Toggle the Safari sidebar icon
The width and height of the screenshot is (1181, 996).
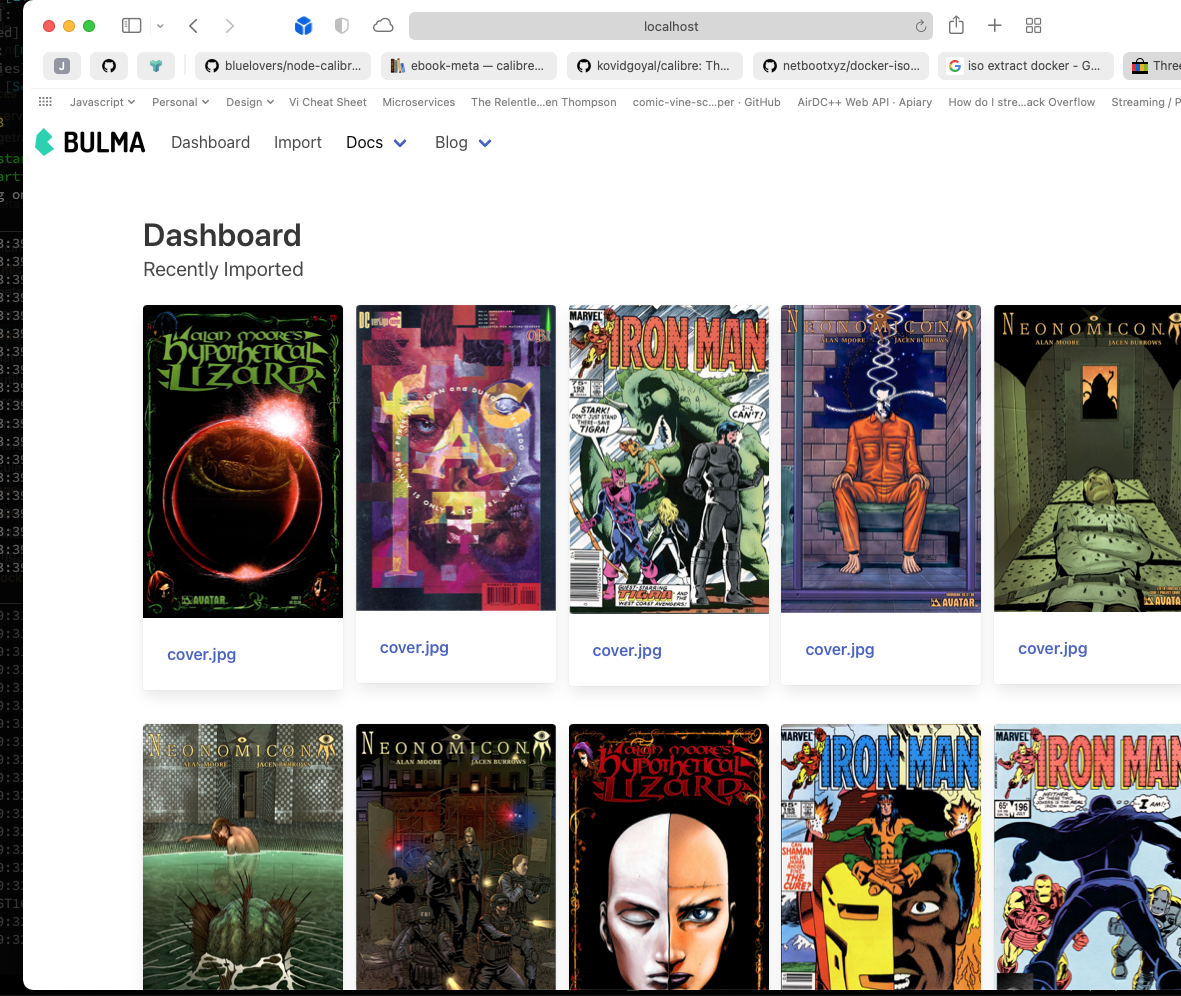[131, 26]
